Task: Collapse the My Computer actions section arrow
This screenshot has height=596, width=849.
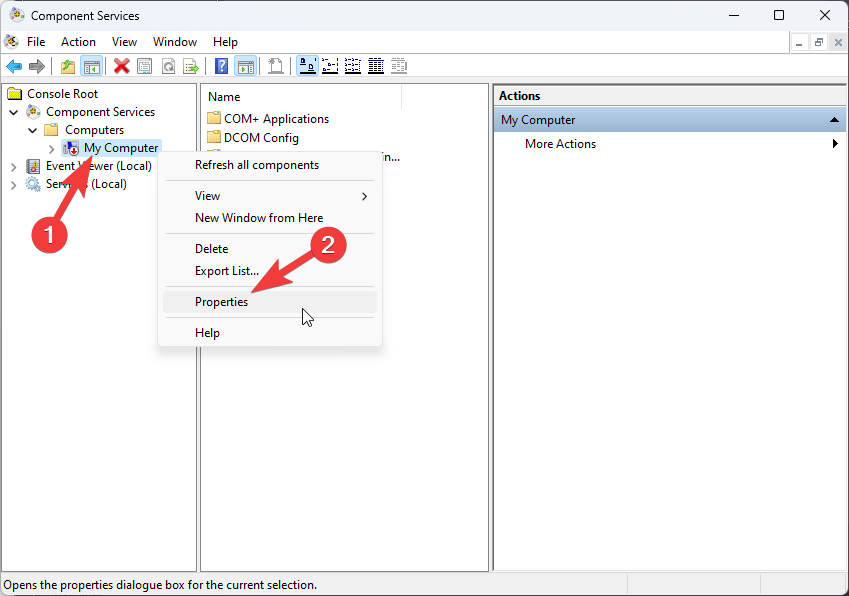Action: [834, 120]
